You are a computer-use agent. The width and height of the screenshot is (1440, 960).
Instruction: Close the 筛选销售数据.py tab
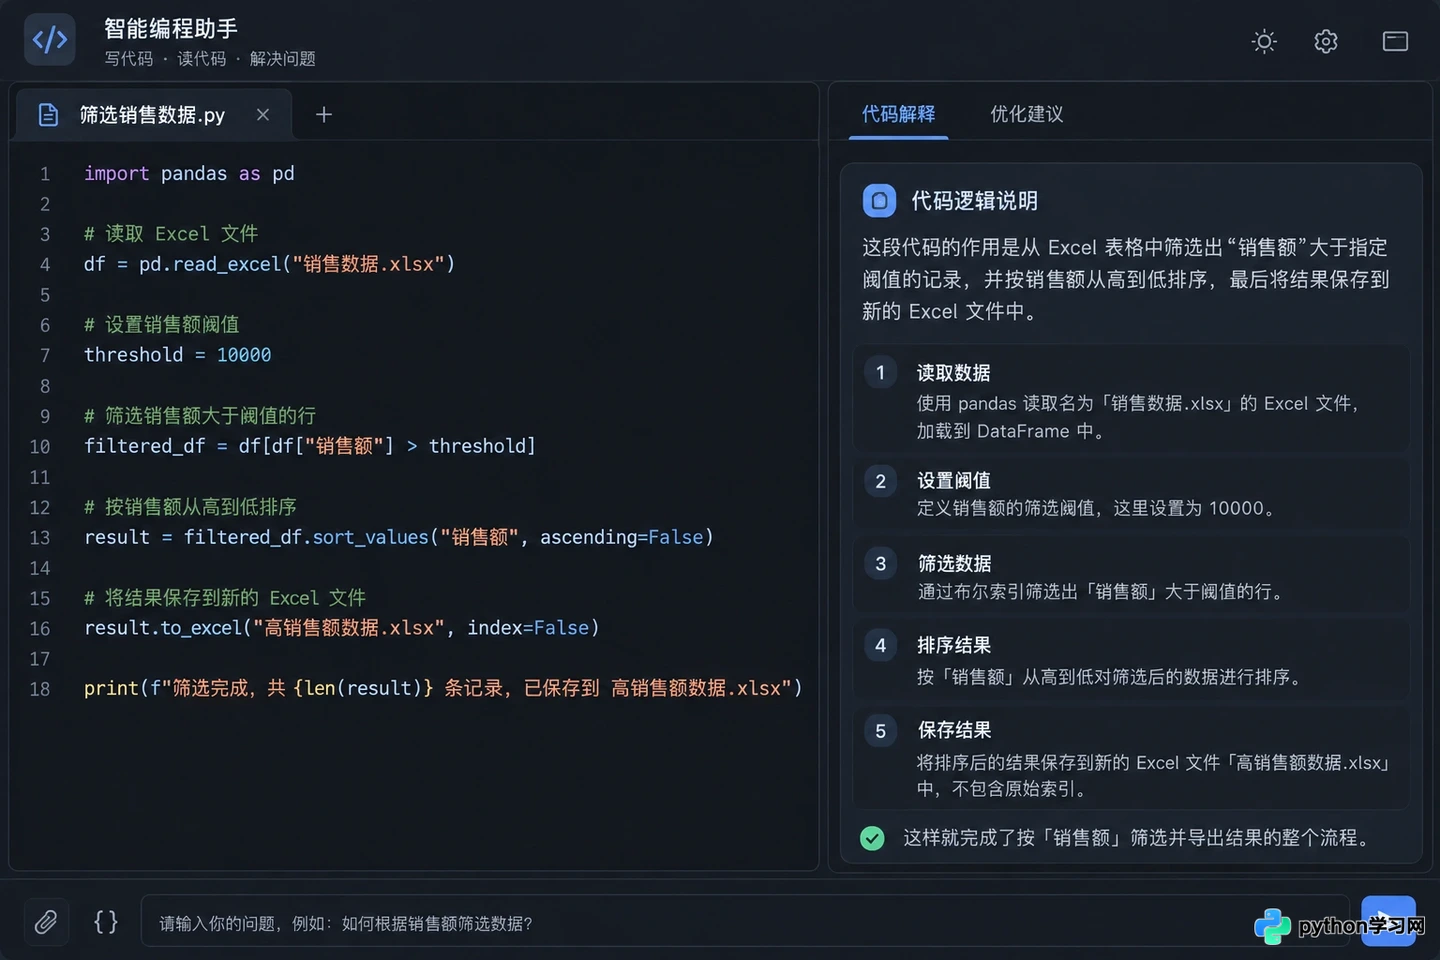pos(263,114)
